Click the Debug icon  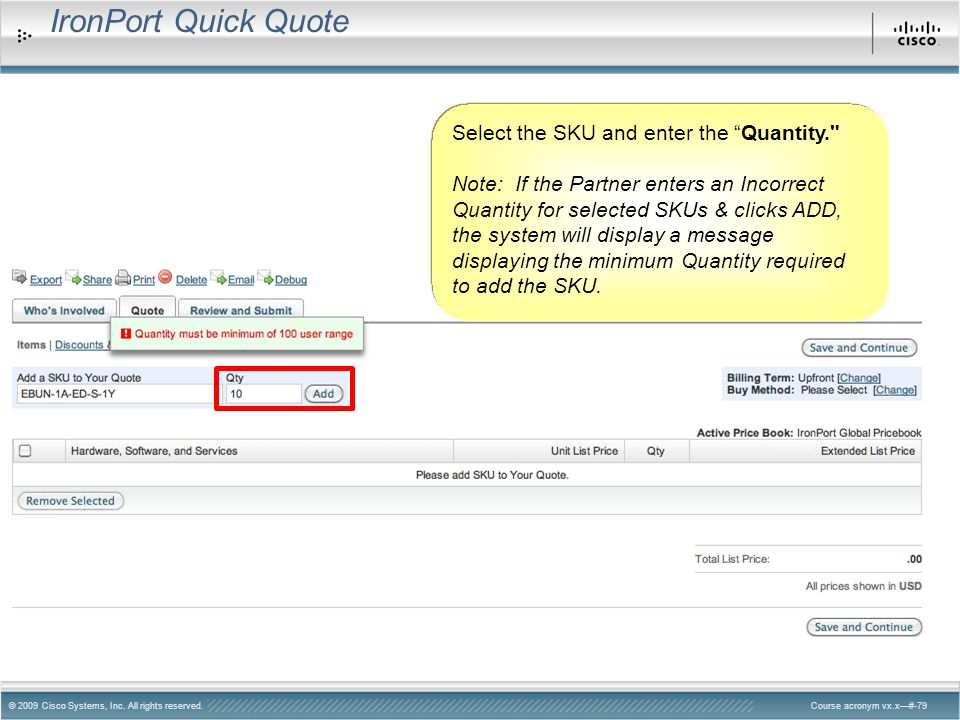[266, 277]
